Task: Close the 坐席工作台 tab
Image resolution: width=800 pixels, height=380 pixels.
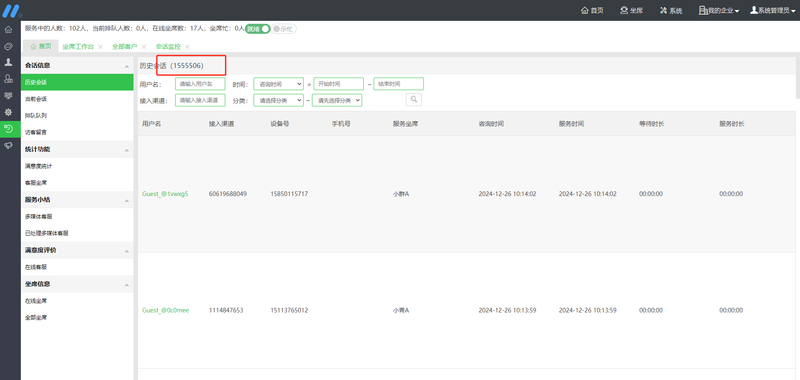Action: [101, 46]
